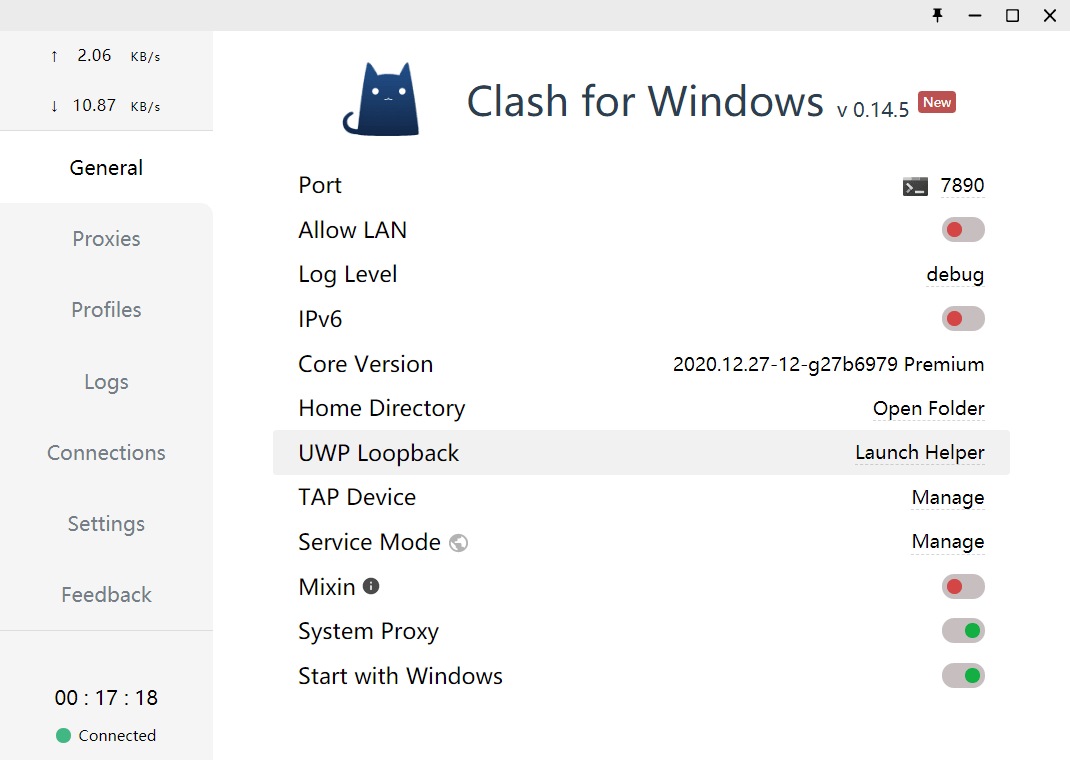Screen dimensions: 1070x760
Task: Click the green Connected status dot
Action: pyautogui.click(x=63, y=736)
